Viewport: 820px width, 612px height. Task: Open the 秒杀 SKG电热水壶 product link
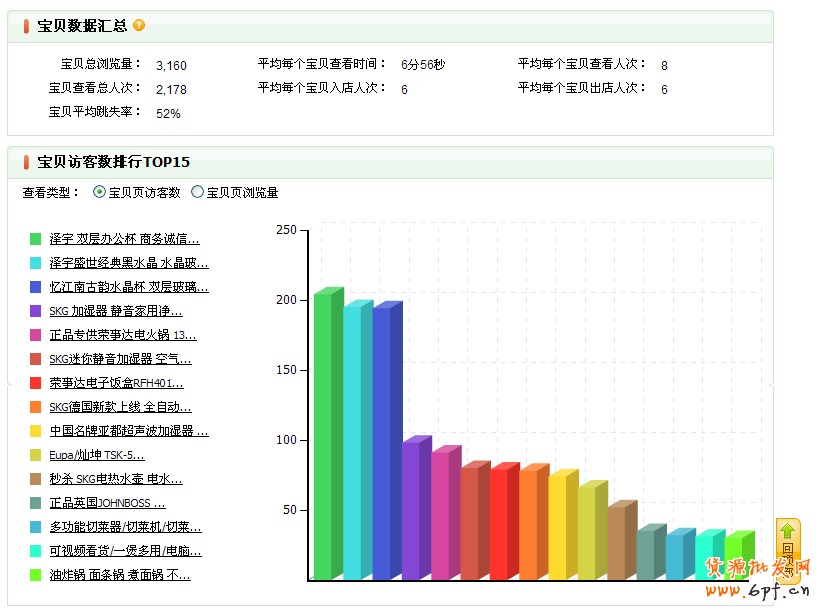click(x=116, y=479)
